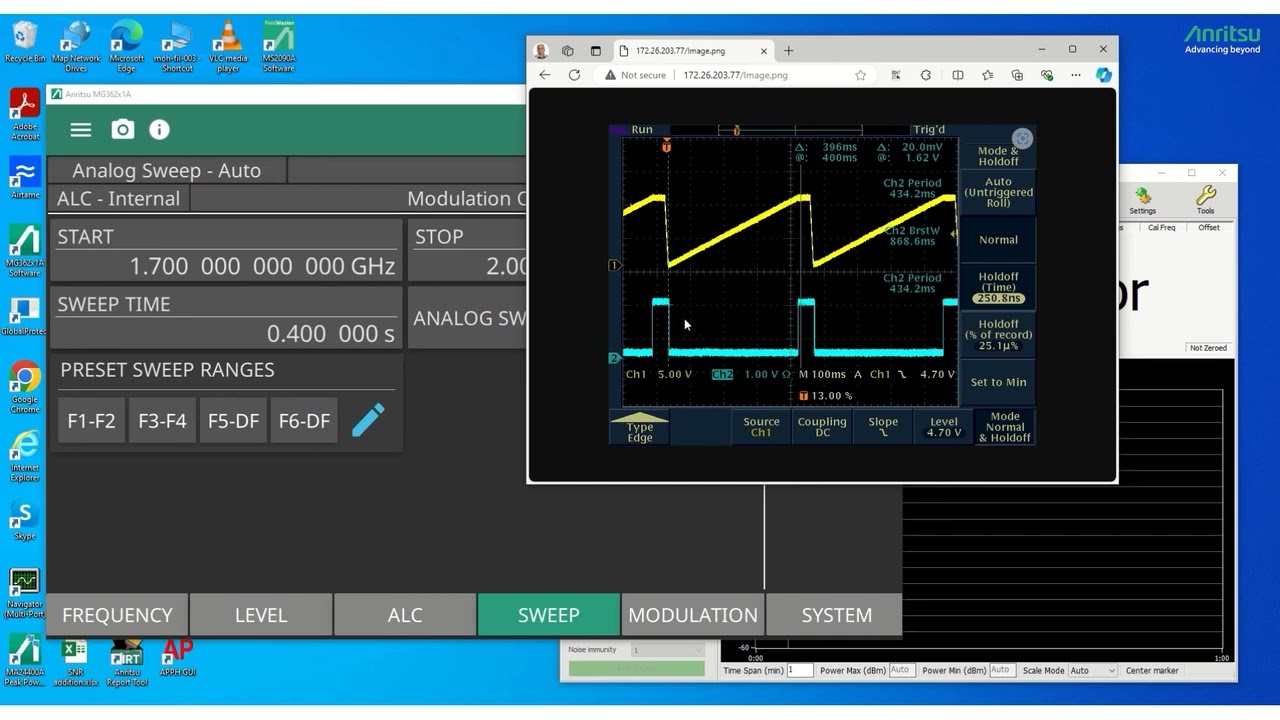Switch to the ALC tab
This screenshot has height=720, width=1280.
pyautogui.click(x=405, y=615)
